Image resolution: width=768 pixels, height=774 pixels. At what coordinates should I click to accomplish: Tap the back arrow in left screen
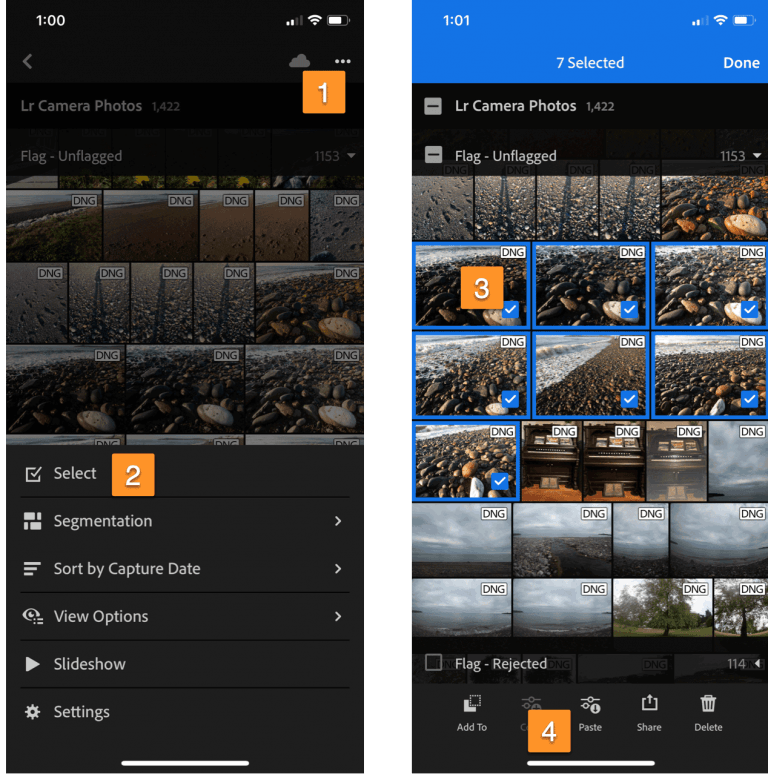[x=27, y=62]
